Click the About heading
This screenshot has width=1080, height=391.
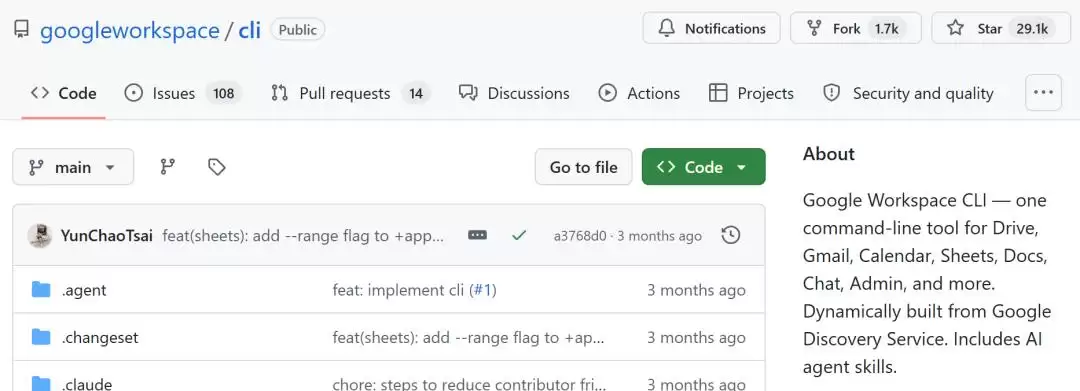point(829,154)
